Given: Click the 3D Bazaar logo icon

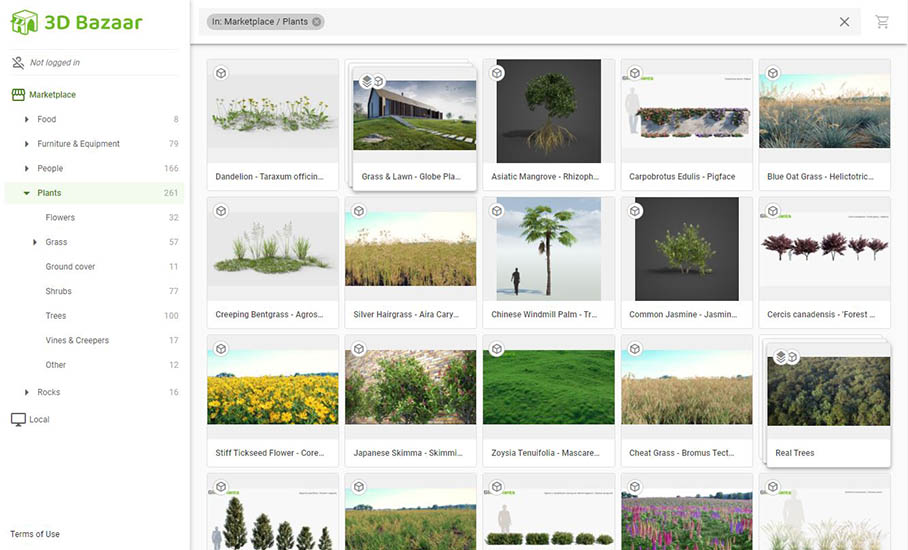Looking at the screenshot, I should (x=24, y=22).
